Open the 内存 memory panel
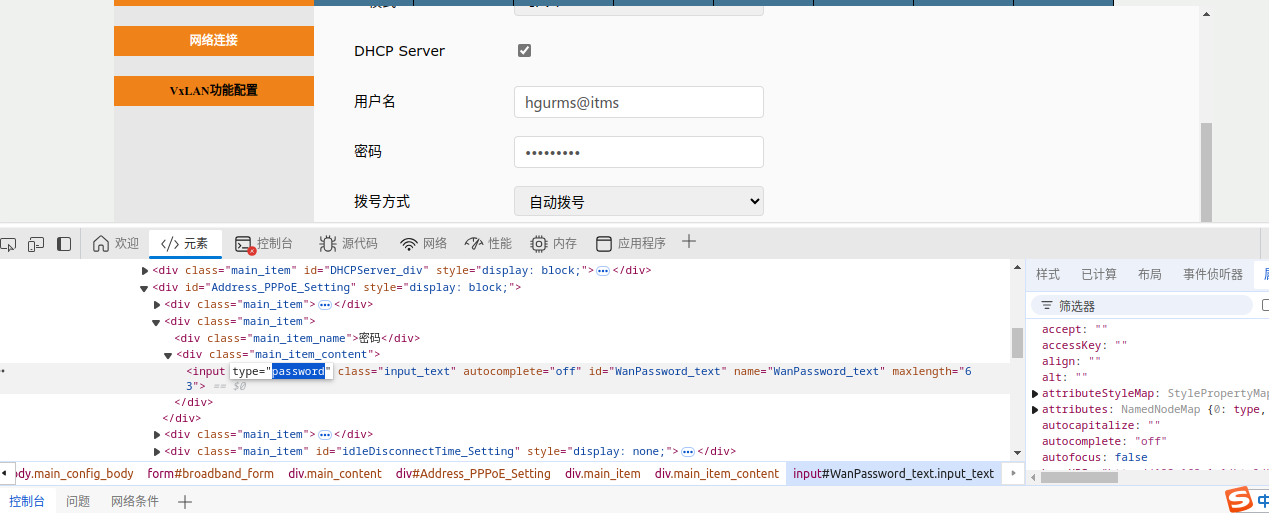The height and width of the screenshot is (513, 1269). coord(553,244)
